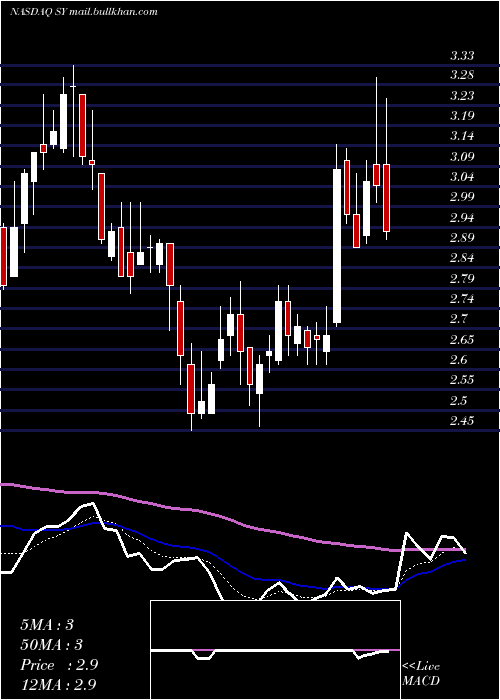The image size is (500, 700).
Task: Select the 3.19 price level label
Action: (x=462, y=116)
